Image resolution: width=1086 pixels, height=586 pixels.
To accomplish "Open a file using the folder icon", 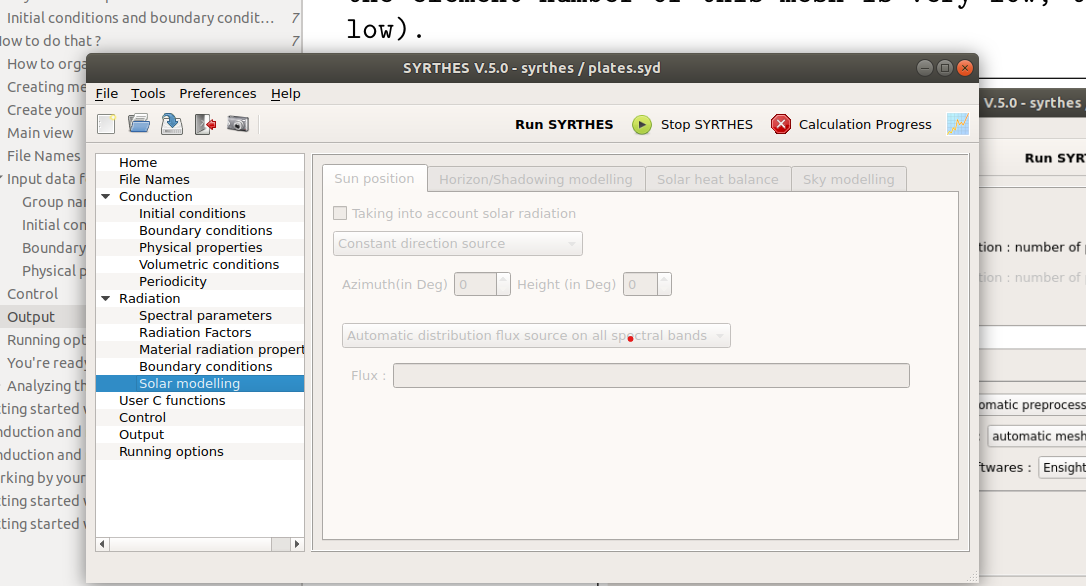I will (x=139, y=124).
